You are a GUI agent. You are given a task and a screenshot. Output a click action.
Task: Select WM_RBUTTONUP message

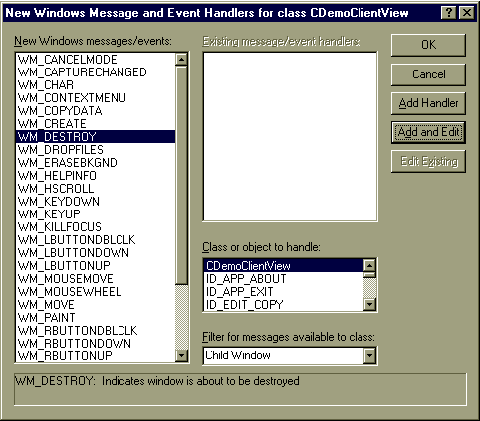pos(95,356)
